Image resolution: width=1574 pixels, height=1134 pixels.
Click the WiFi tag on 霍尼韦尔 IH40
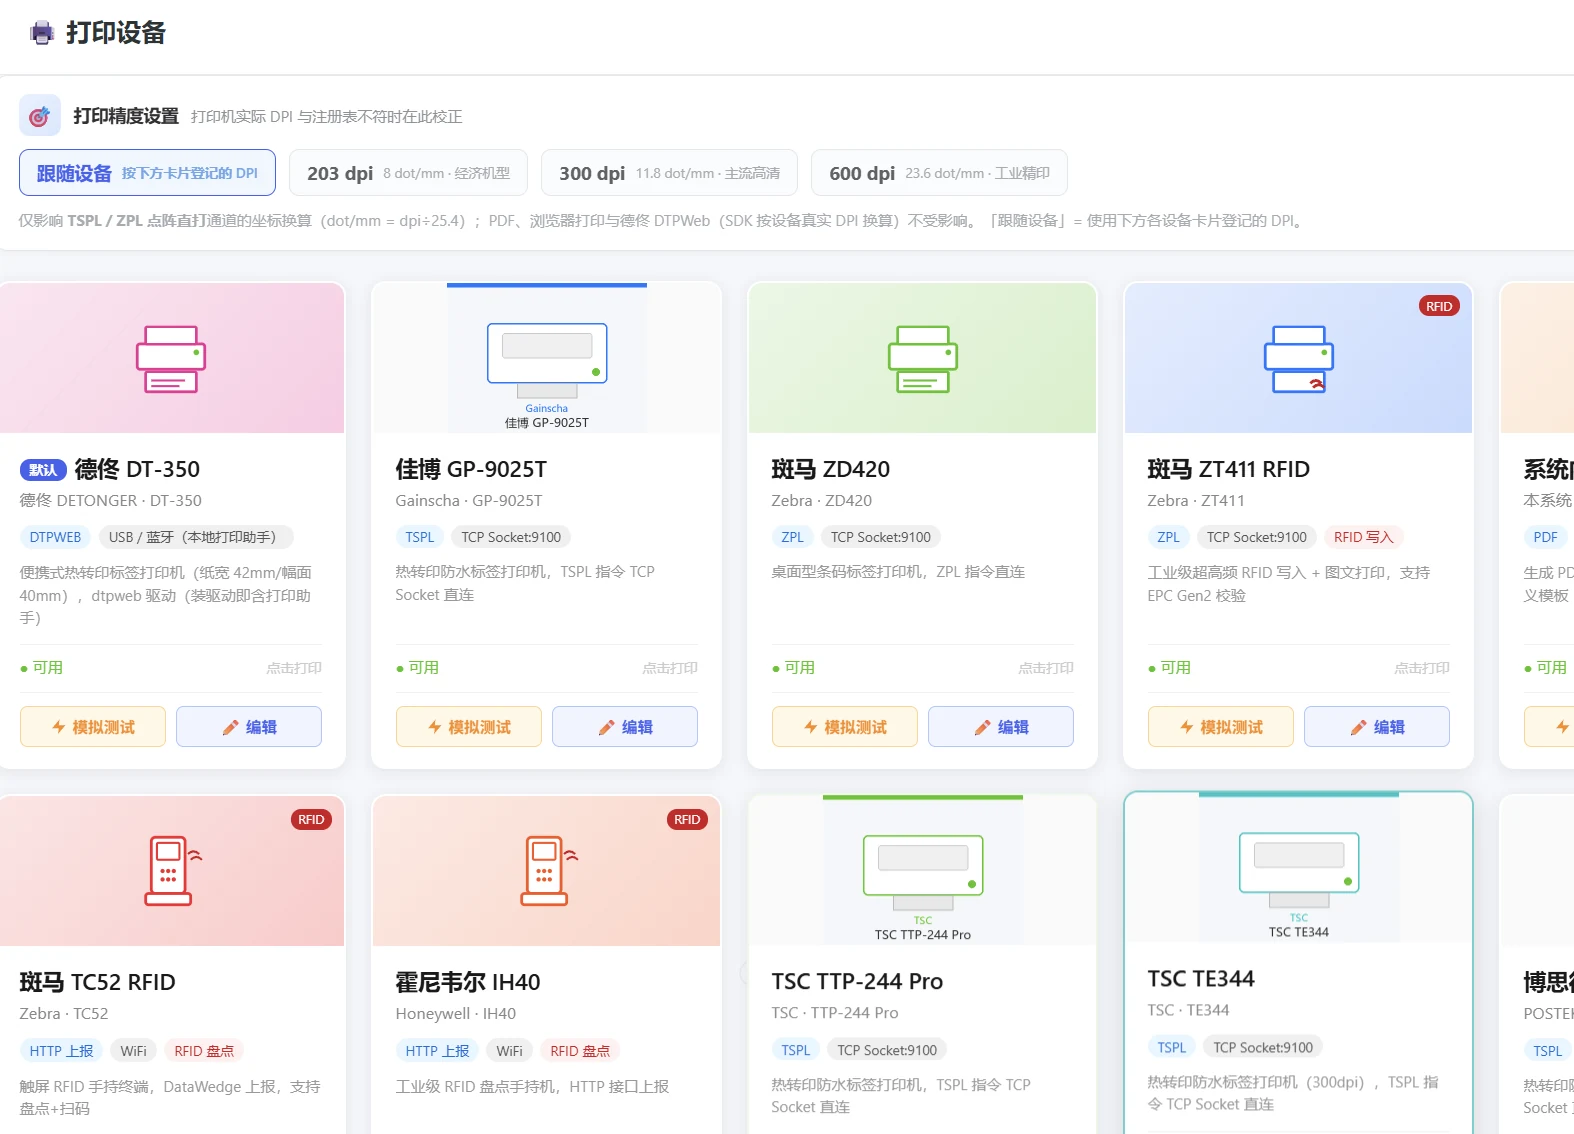tap(509, 1051)
